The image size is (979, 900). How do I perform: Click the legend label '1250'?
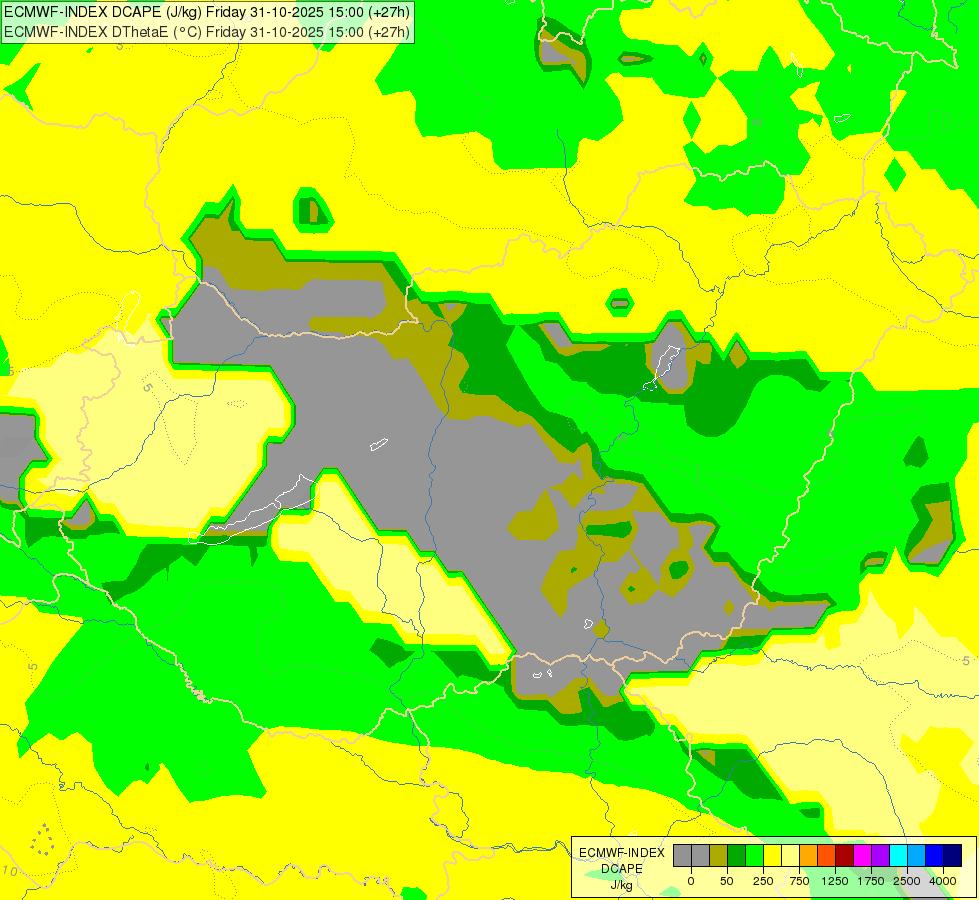(x=835, y=881)
